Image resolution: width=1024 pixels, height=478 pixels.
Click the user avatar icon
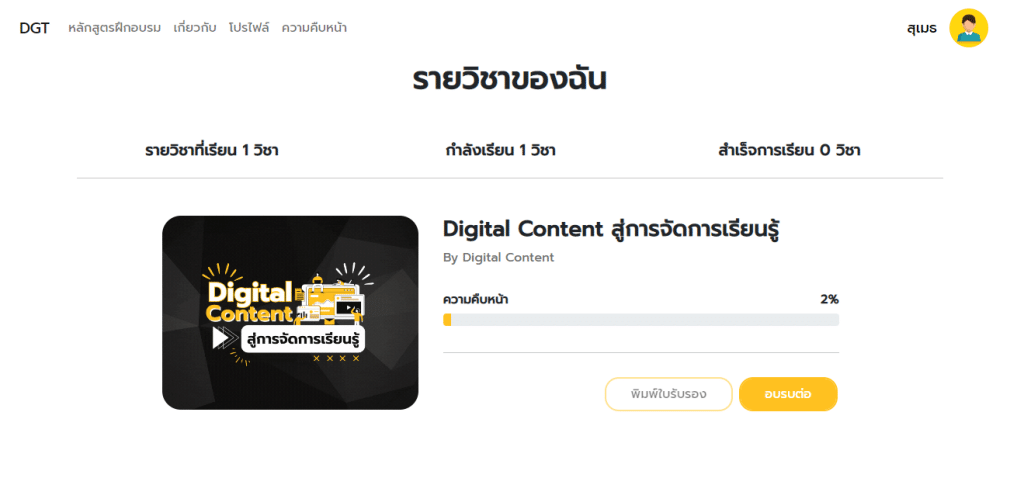(968, 28)
